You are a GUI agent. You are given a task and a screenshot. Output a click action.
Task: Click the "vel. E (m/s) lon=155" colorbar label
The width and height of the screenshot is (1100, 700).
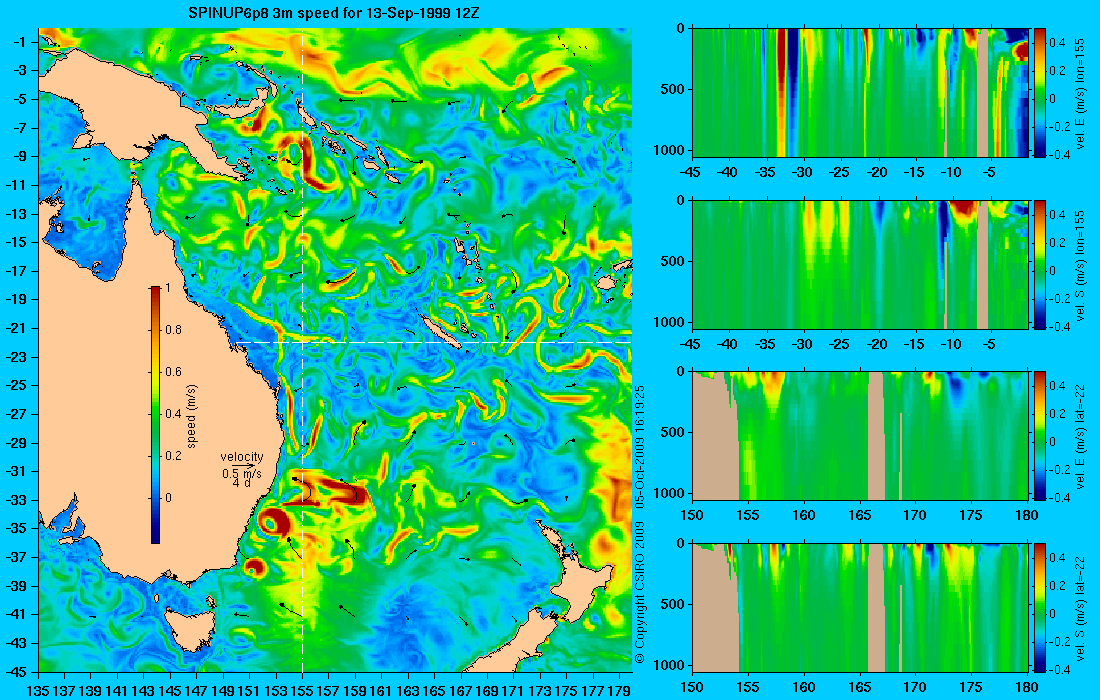(x=1080, y=93)
